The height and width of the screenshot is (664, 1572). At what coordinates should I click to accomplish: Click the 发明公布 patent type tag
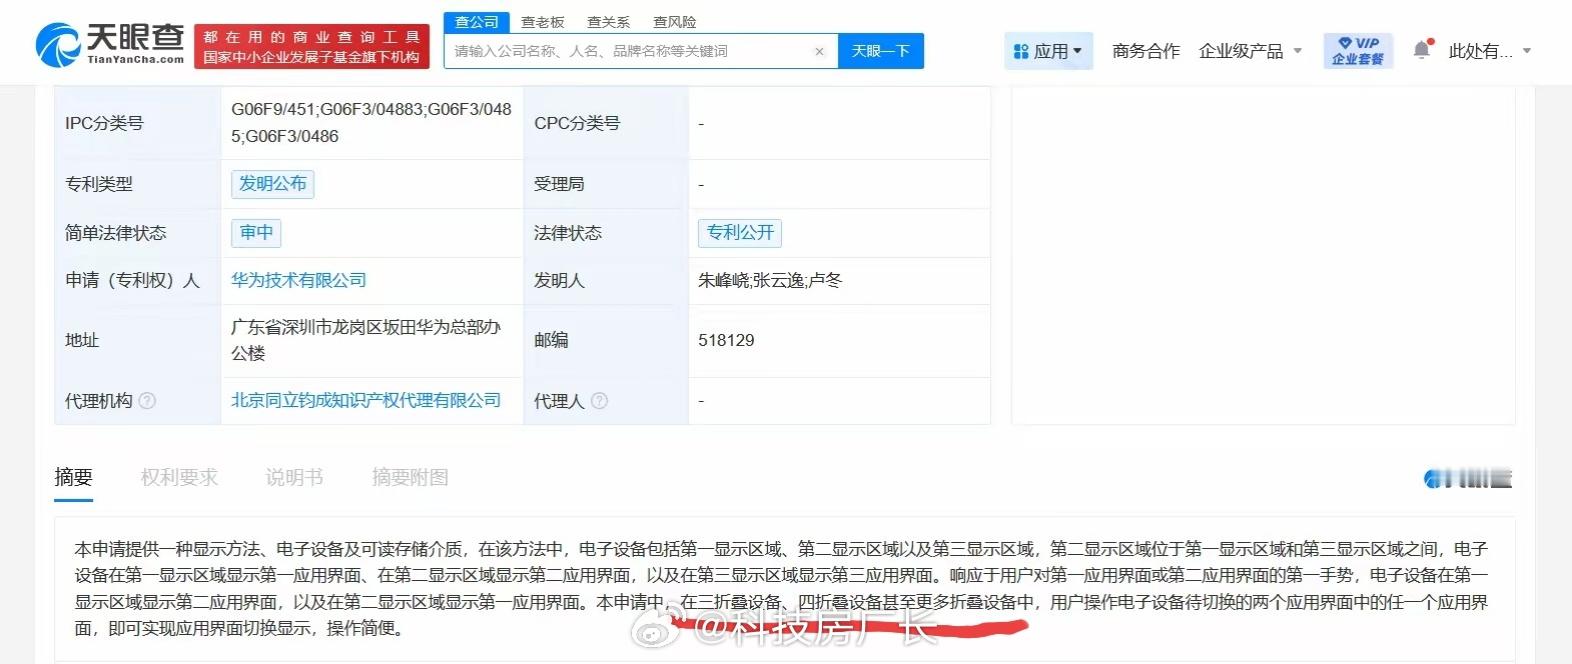click(x=273, y=184)
